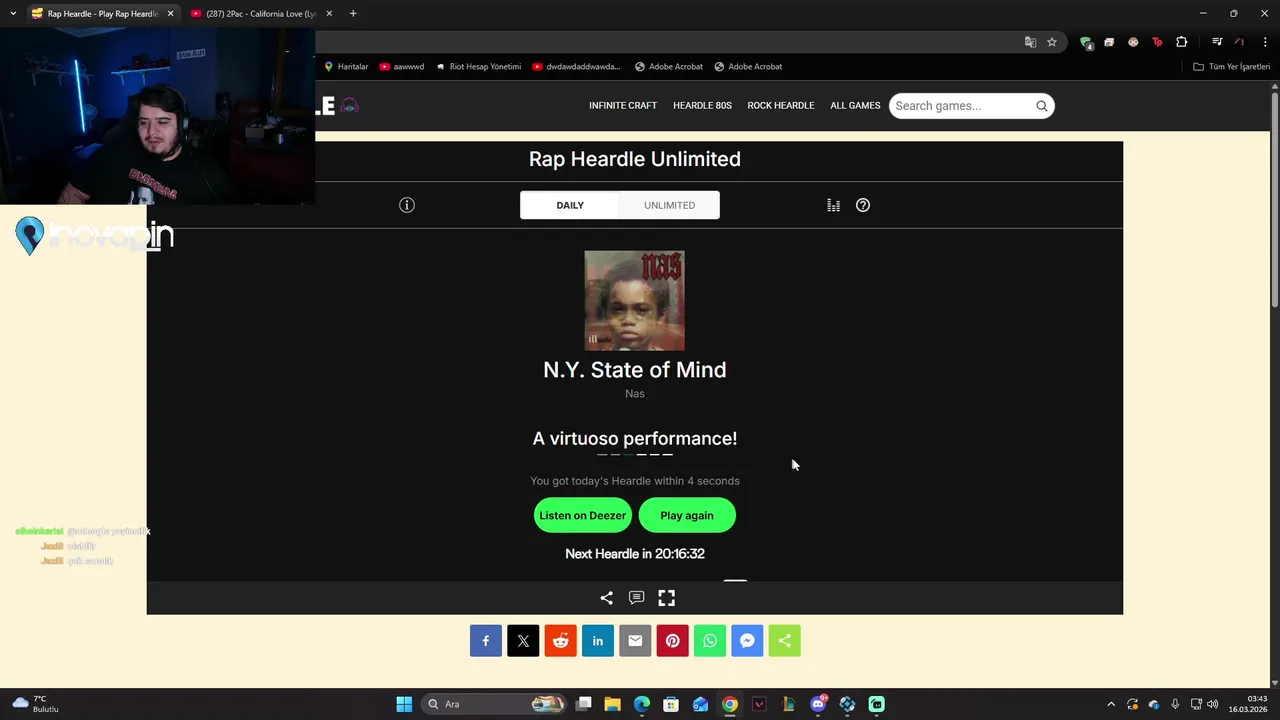Share on WhatsApp
This screenshot has width=1280, height=720.
coord(710,641)
